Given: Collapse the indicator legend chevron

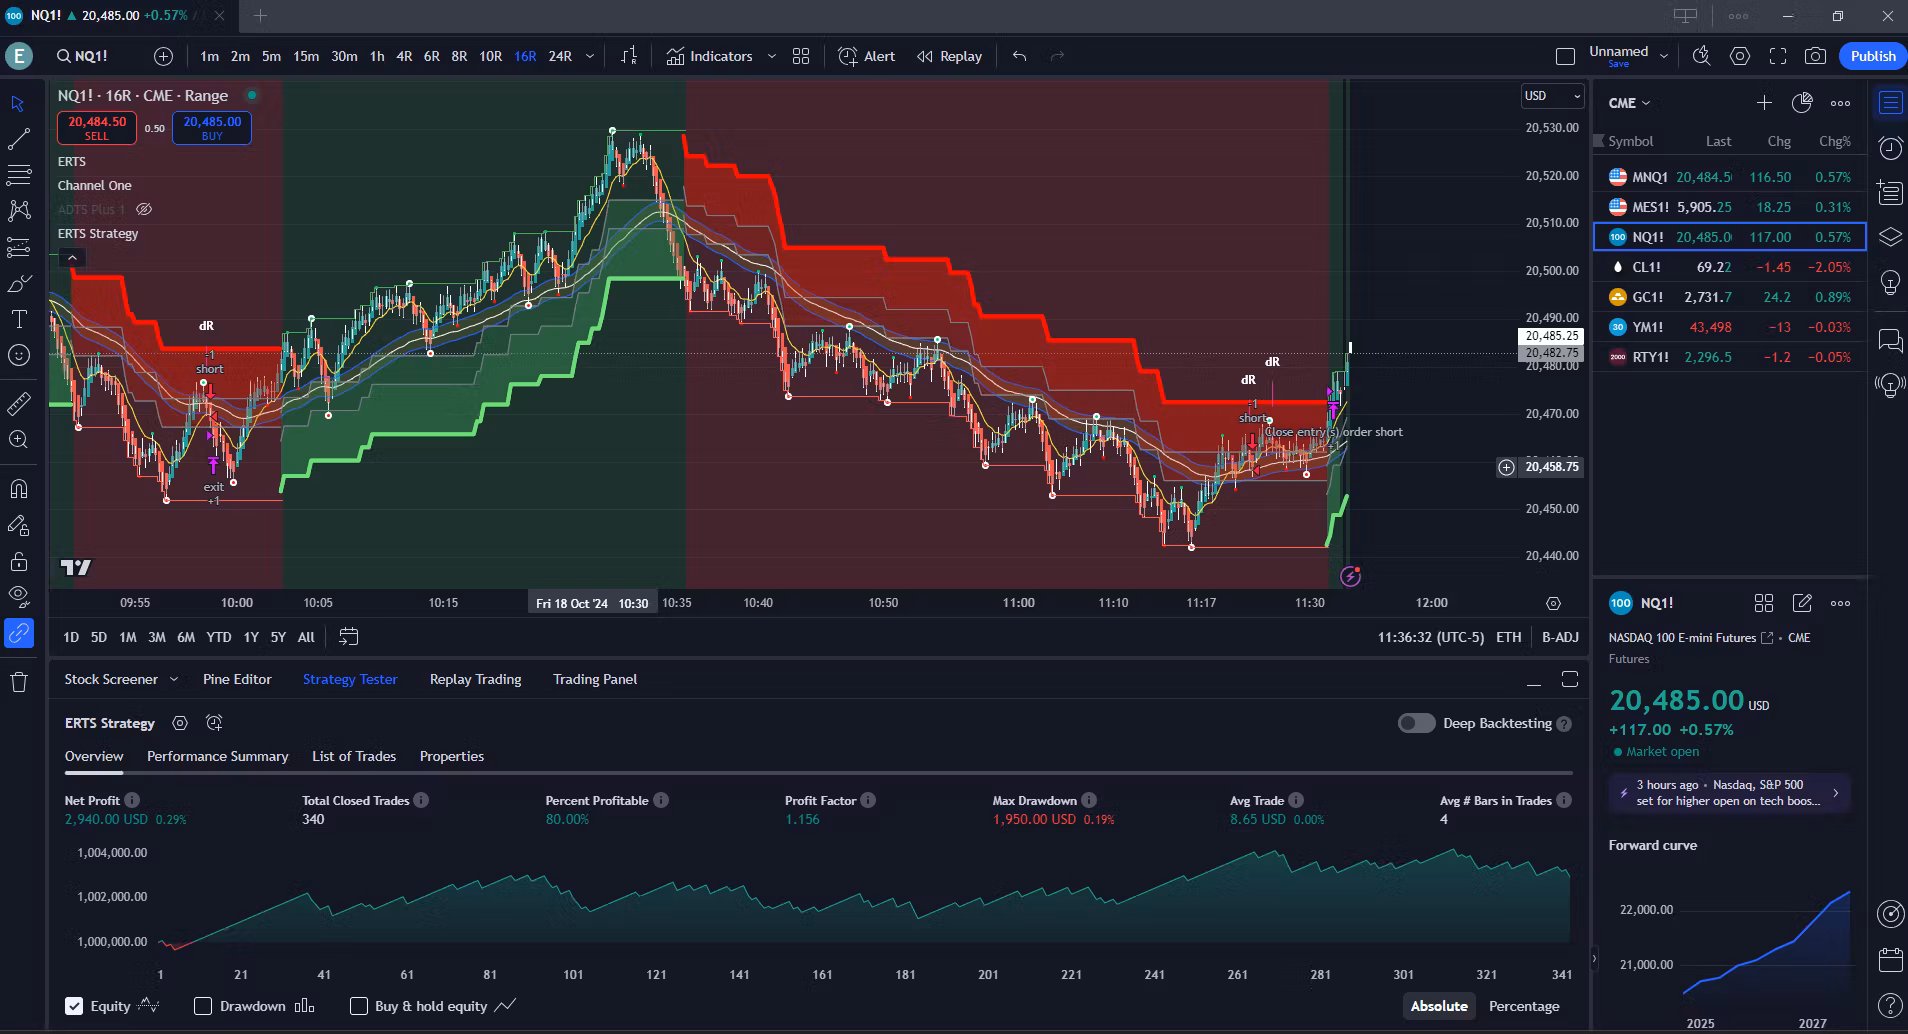Looking at the screenshot, I should pos(72,258).
